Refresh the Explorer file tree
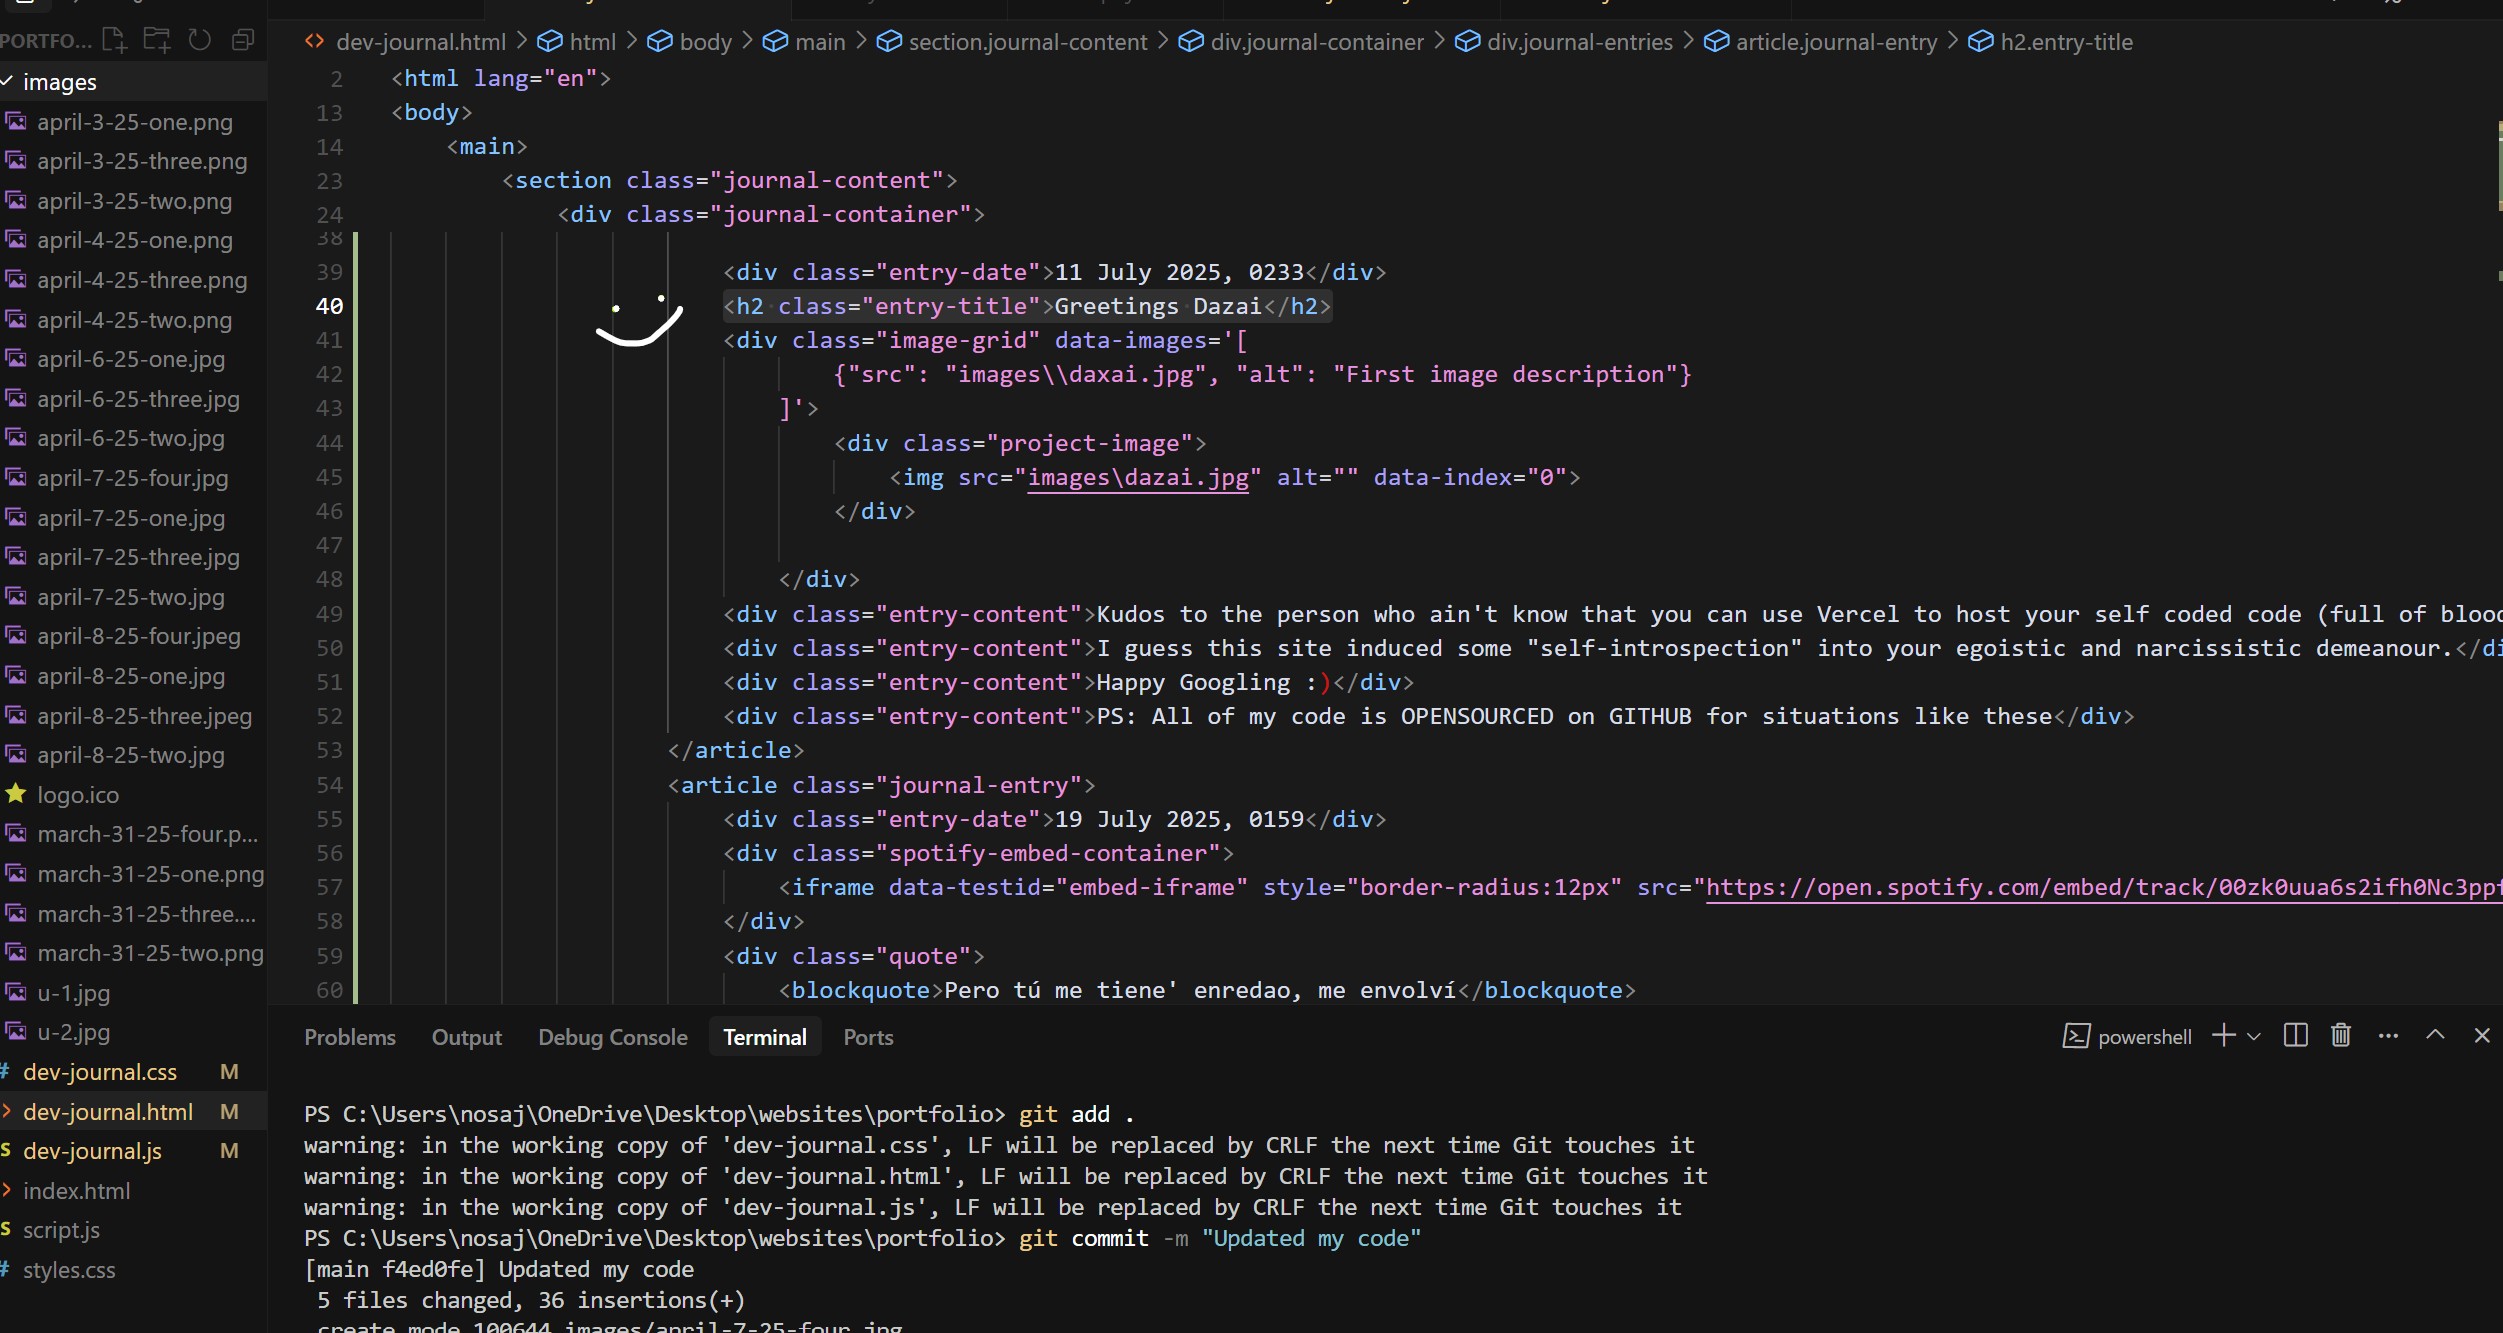This screenshot has width=2503, height=1333. pyautogui.click(x=200, y=40)
